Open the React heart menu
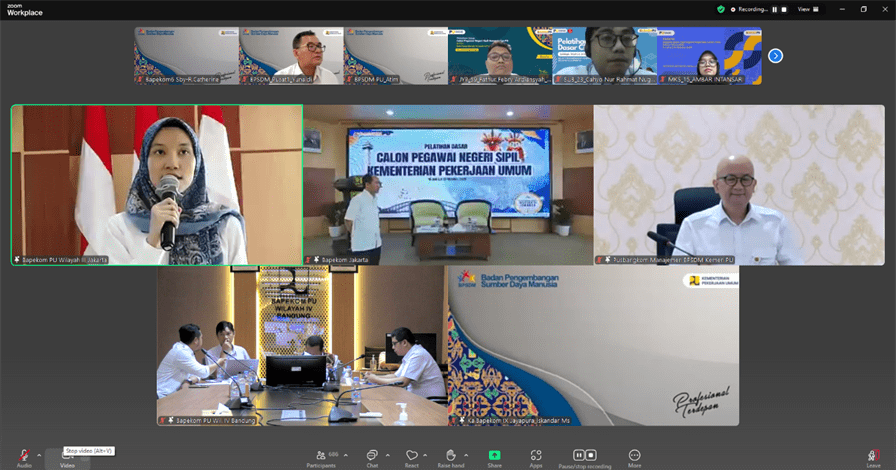 click(x=411, y=459)
